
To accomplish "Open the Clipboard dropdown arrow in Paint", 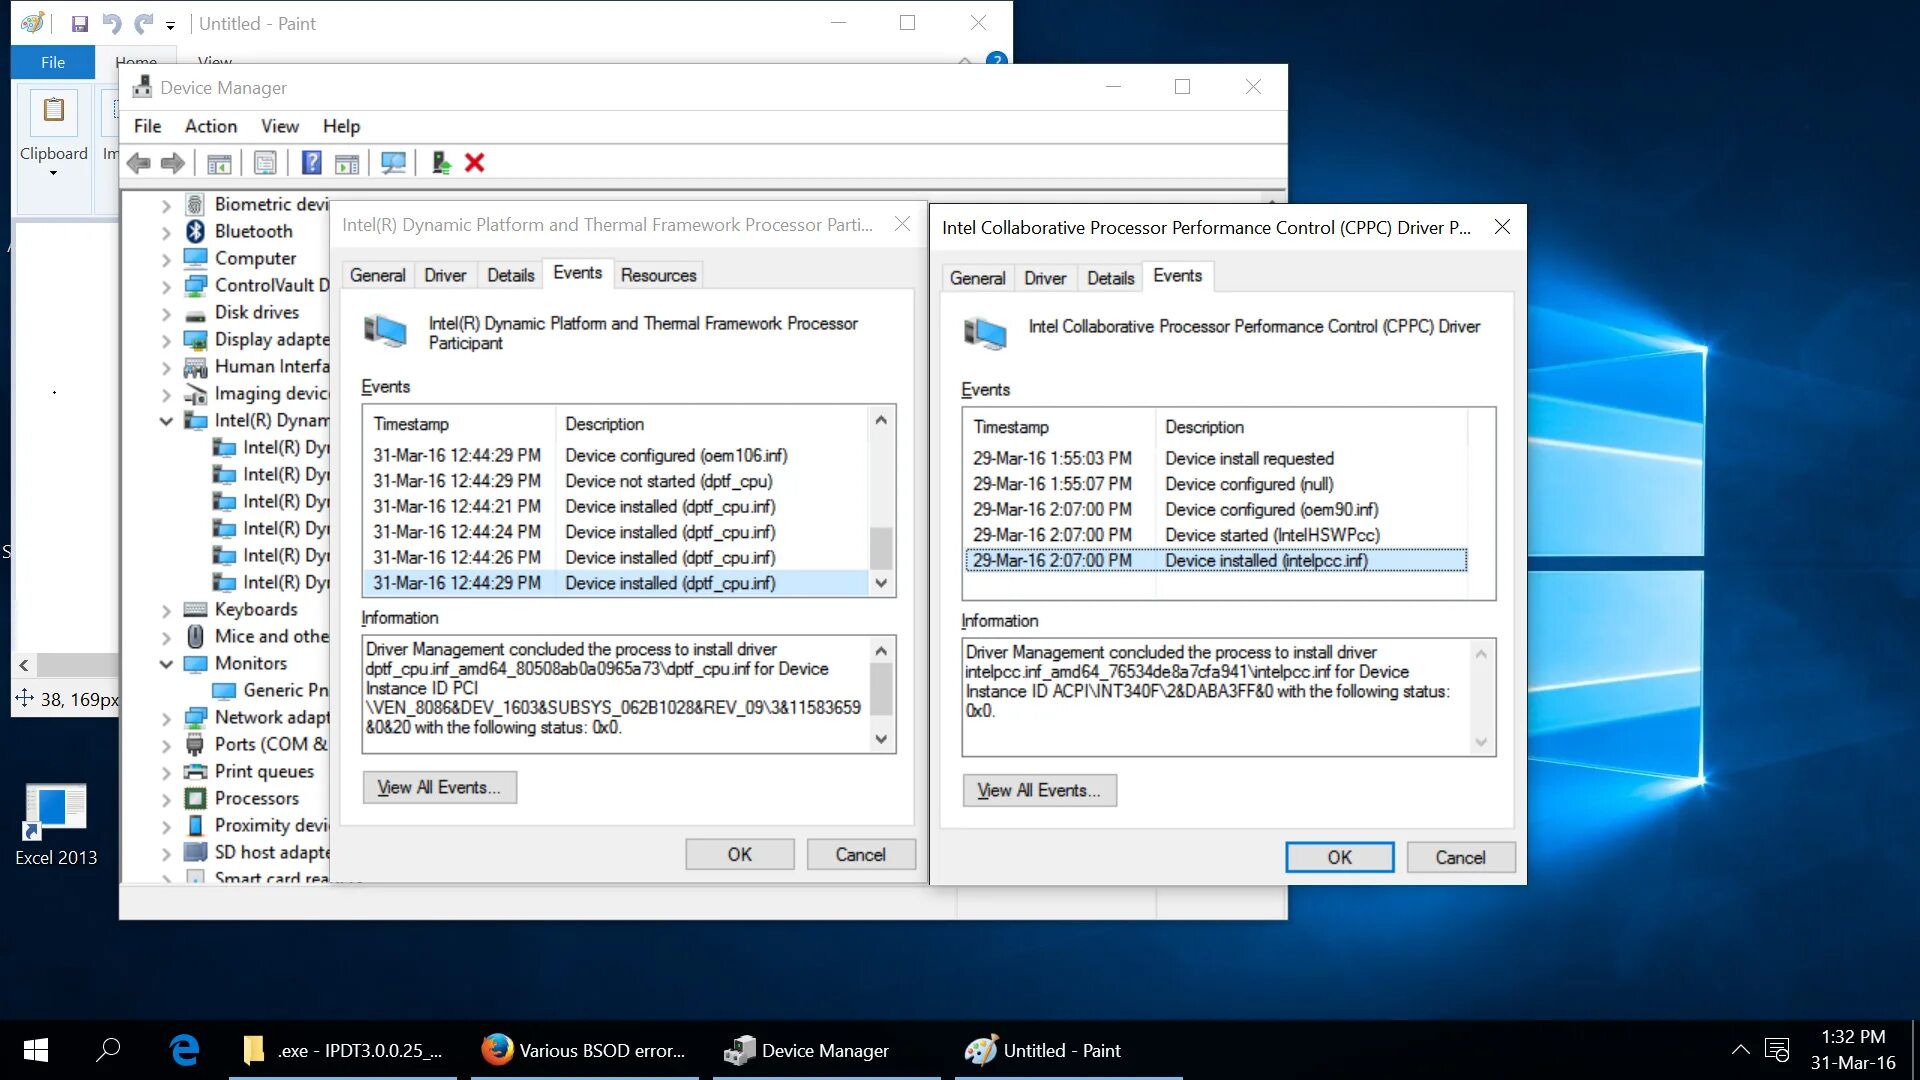I will (54, 173).
